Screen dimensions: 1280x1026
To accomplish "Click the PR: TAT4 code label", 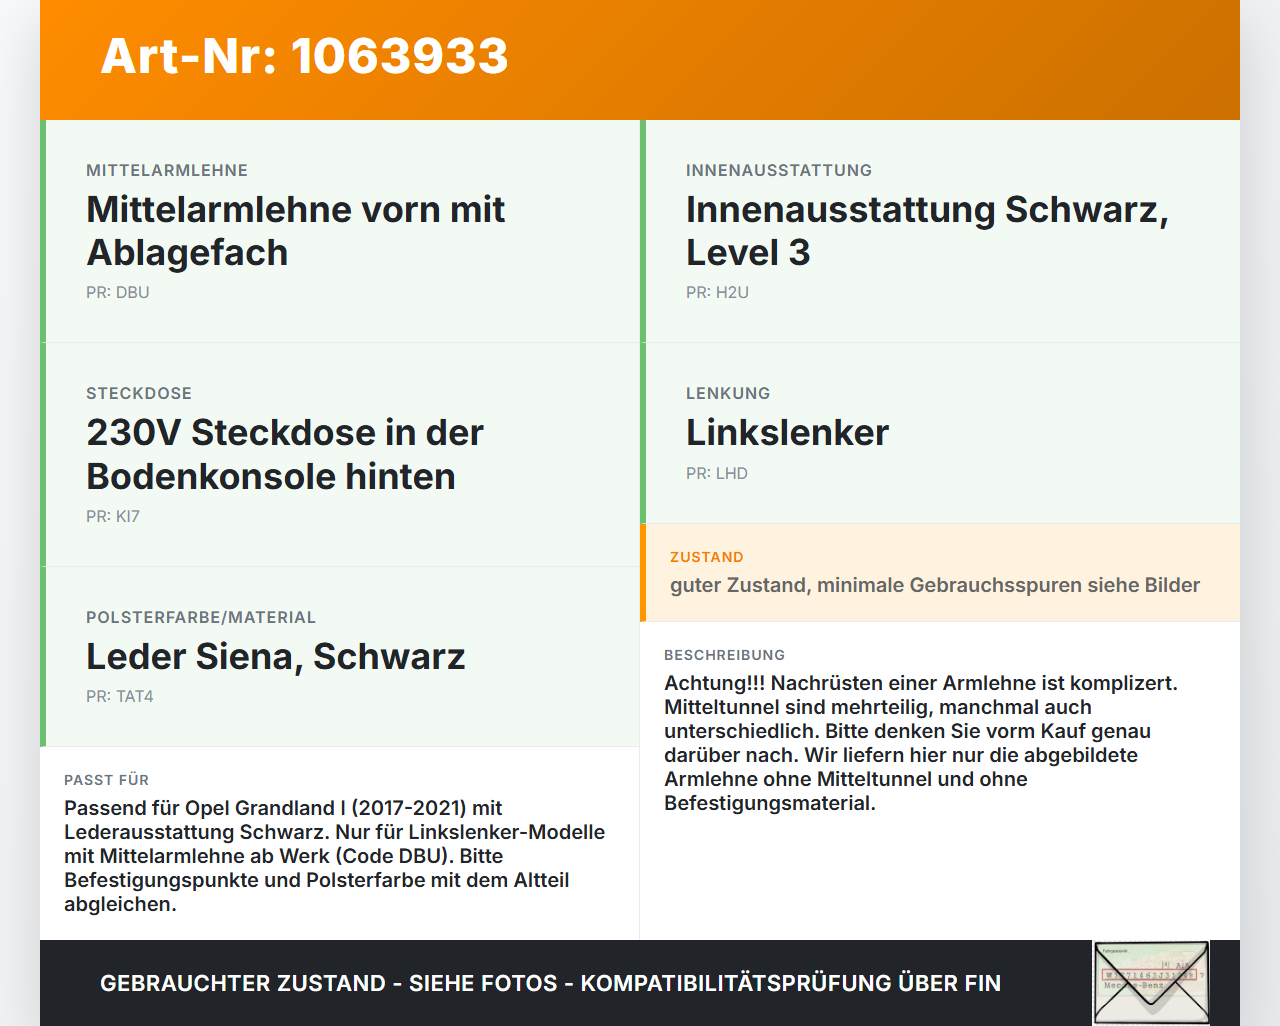I will (x=120, y=697).
